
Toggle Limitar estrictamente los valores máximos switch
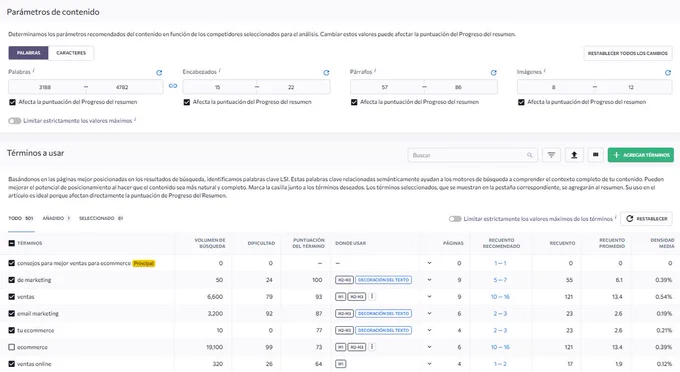[x=15, y=121]
